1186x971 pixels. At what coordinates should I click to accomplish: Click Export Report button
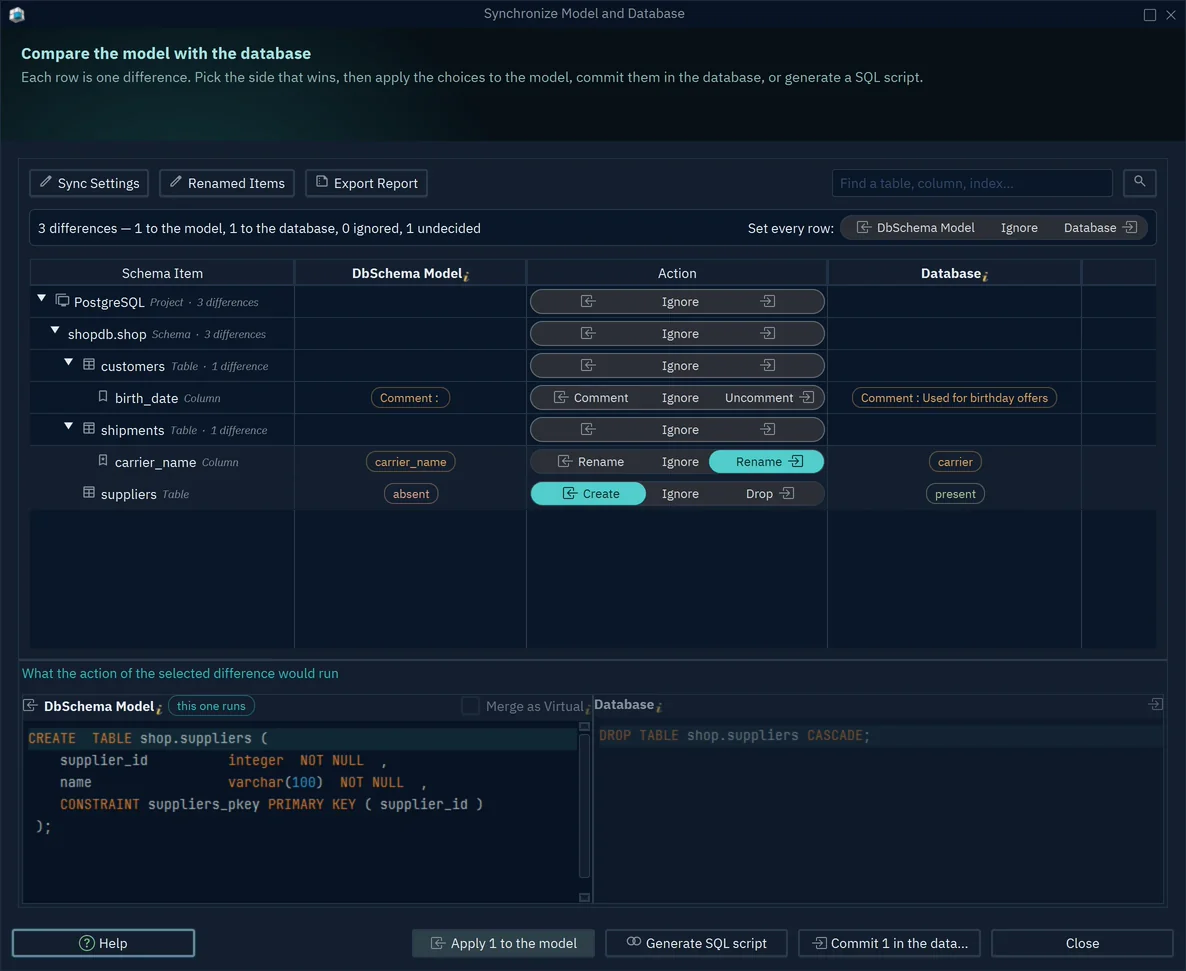[366, 183]
